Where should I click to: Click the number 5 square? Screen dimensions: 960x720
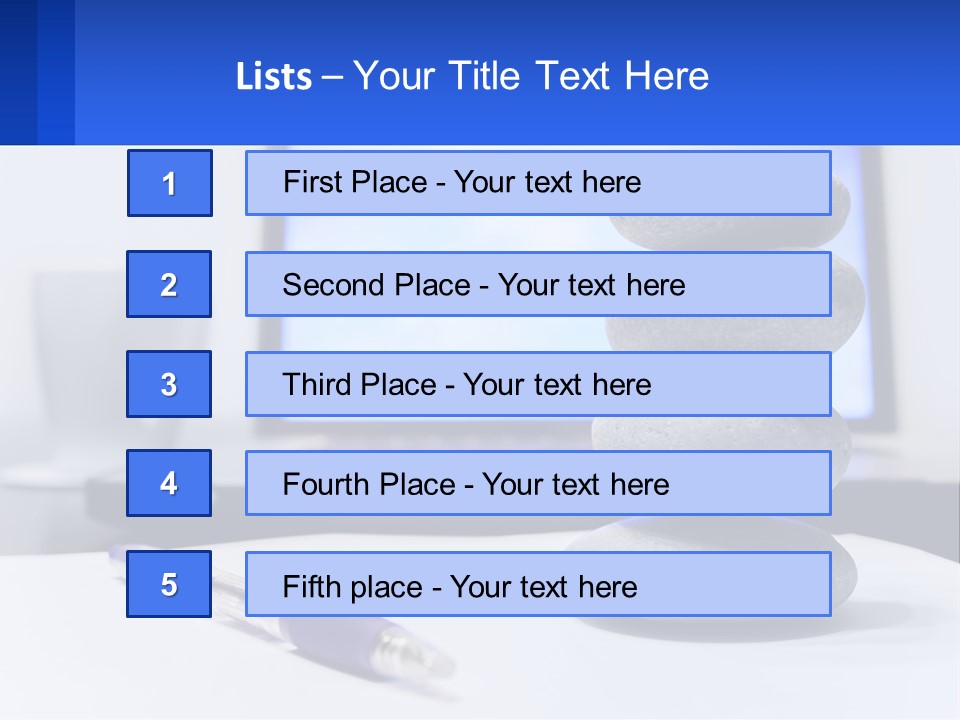pyautogui.click(x=169, y=584)
